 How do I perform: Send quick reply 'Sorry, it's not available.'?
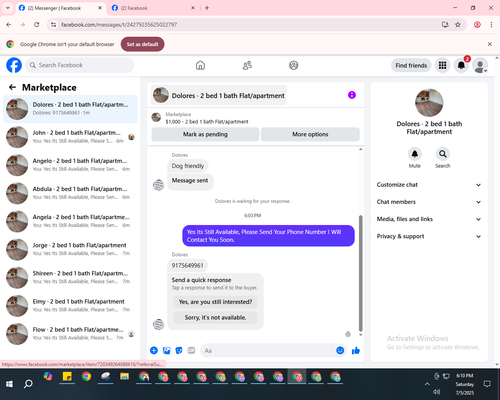click(x=215, y=318)
